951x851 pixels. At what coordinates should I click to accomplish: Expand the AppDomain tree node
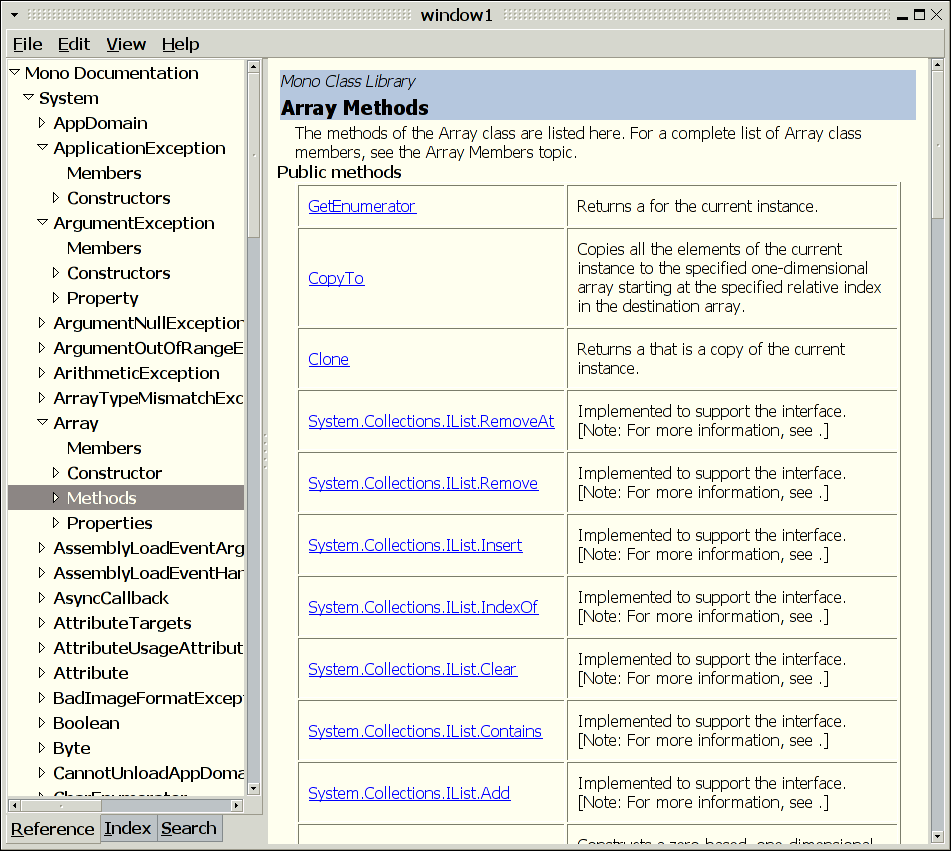tap(42, 123)
